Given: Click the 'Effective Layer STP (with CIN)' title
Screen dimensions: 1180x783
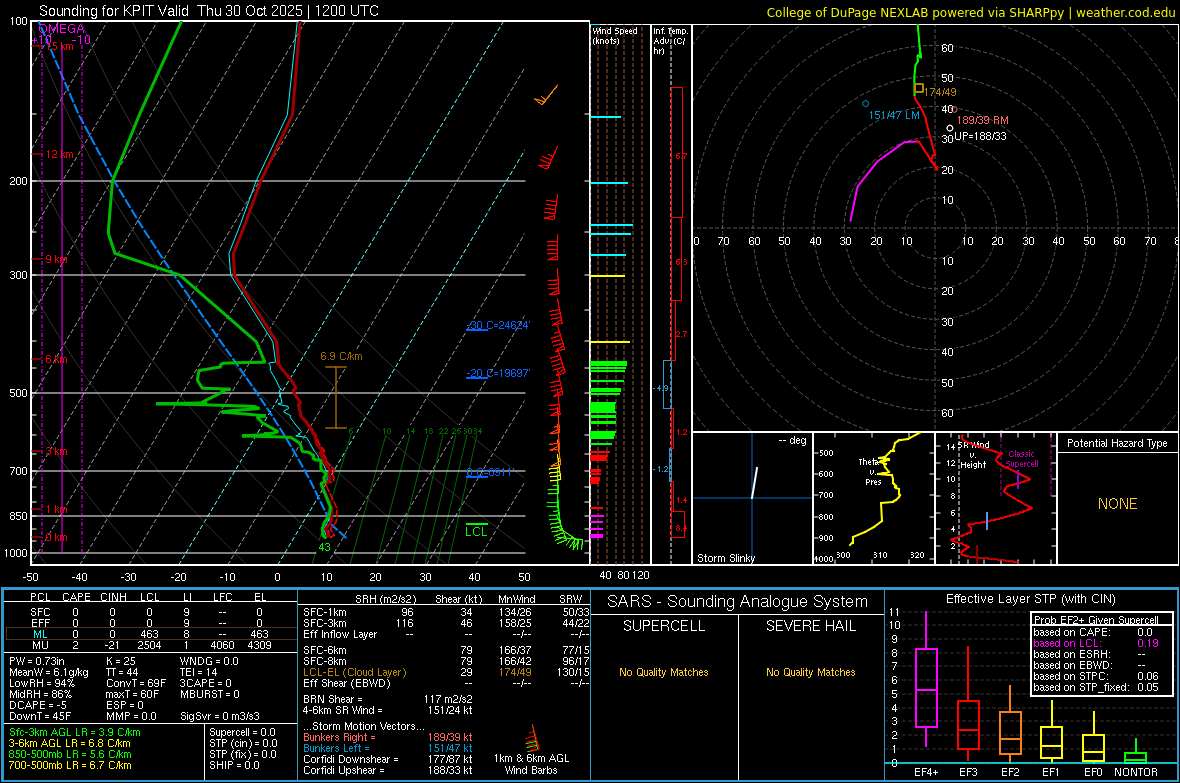Looking at the screenshot, I should click(x=1031, y=599).
